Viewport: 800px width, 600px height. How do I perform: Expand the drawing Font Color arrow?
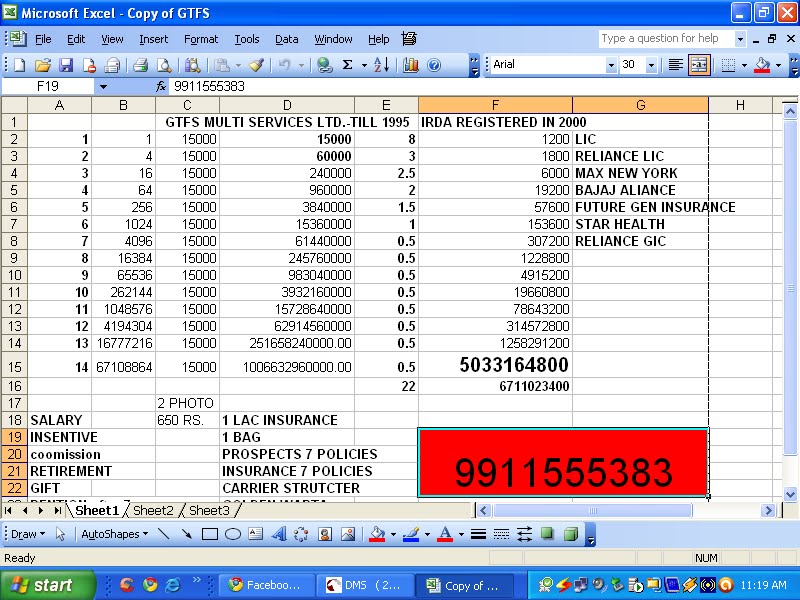pos(461,535)
